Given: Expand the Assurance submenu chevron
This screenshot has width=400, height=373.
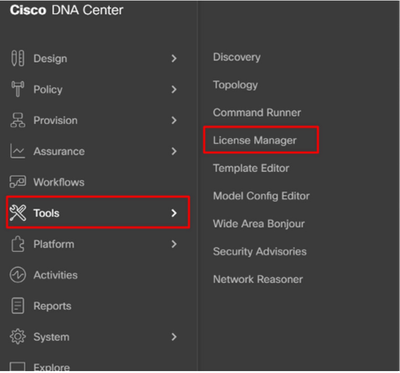Looking at the screenshot, I should [174, 151].
